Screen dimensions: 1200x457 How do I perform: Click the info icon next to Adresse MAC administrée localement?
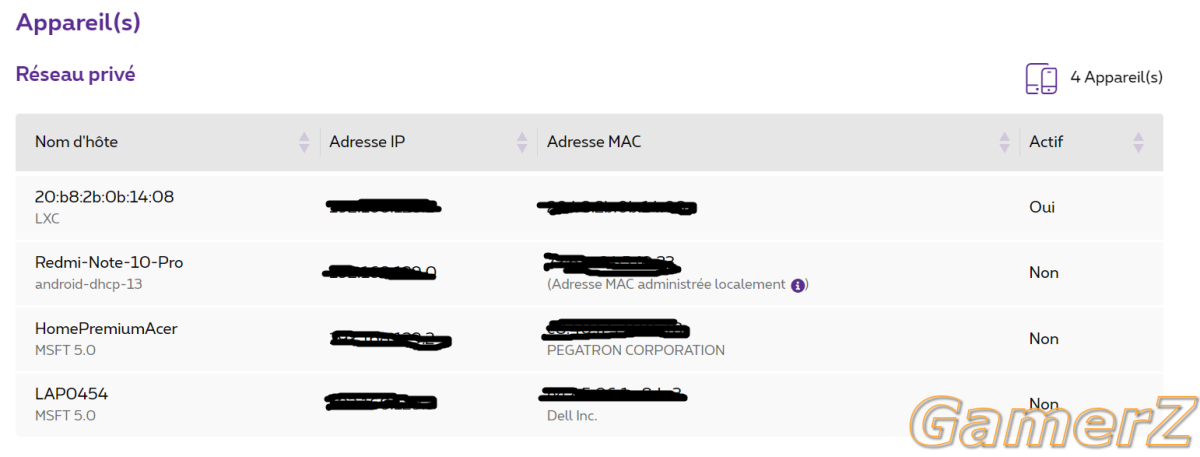[x=798, y=285]
